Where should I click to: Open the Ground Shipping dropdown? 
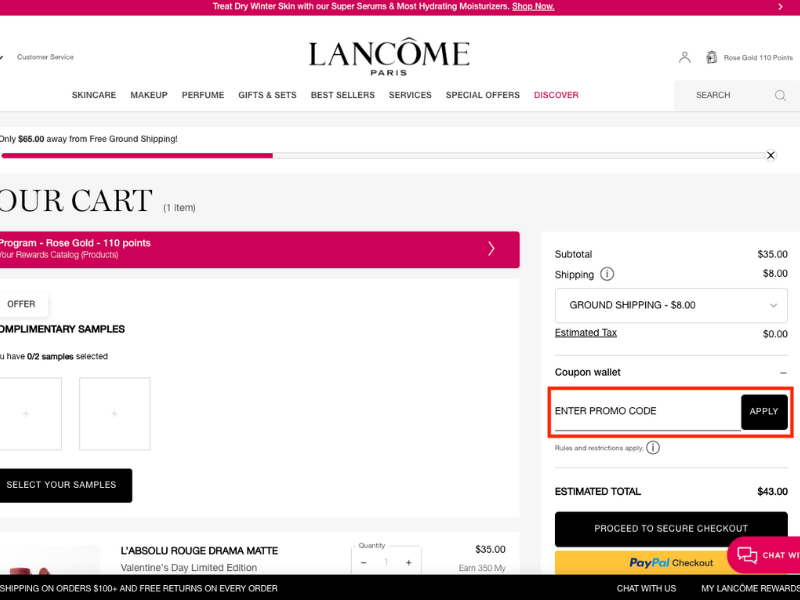point(670,305)
